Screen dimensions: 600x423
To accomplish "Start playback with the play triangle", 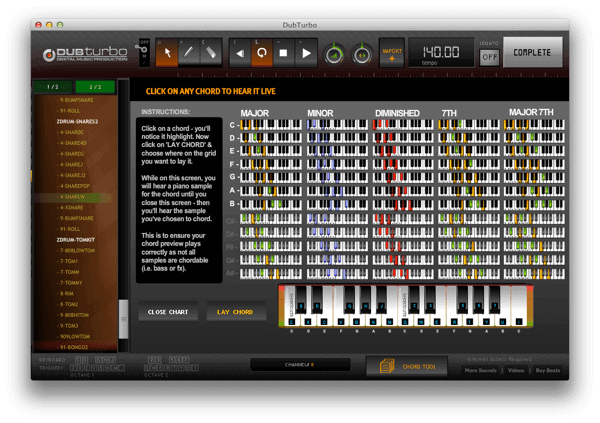I will pyautogui.click(x=306, y=53).
